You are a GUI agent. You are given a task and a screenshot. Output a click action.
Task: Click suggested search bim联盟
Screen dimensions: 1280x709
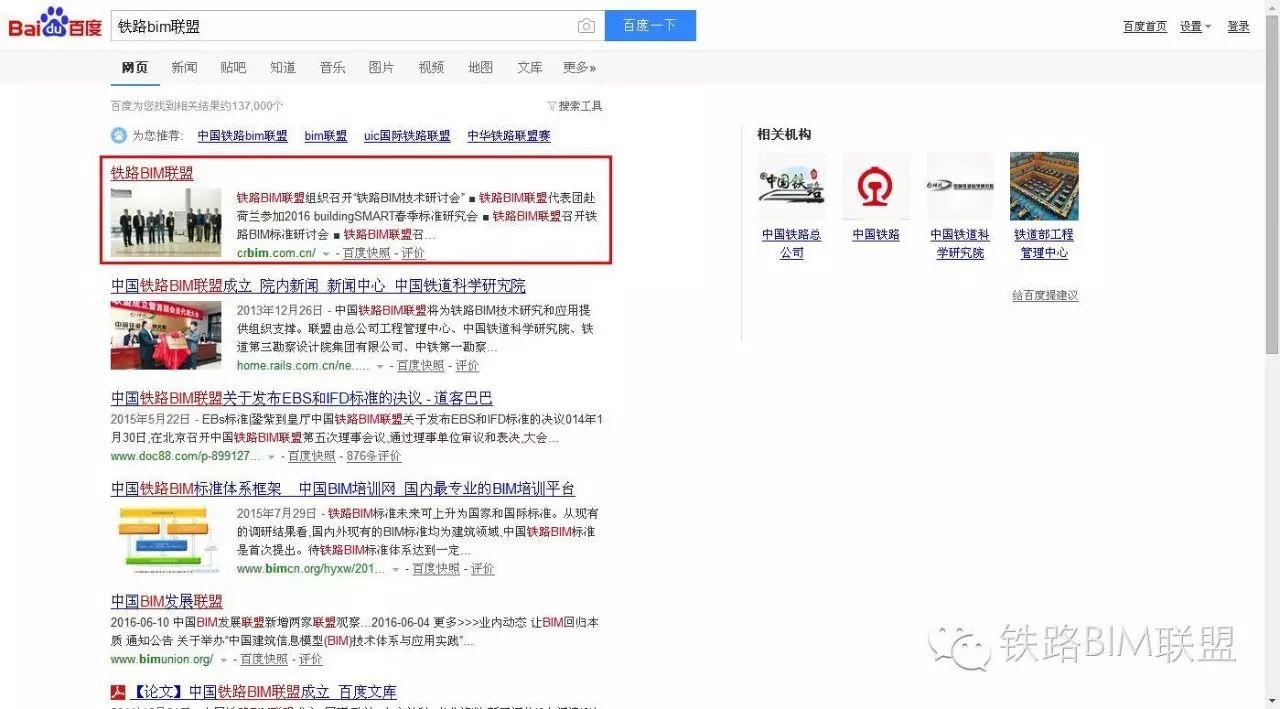pos(326,136)
